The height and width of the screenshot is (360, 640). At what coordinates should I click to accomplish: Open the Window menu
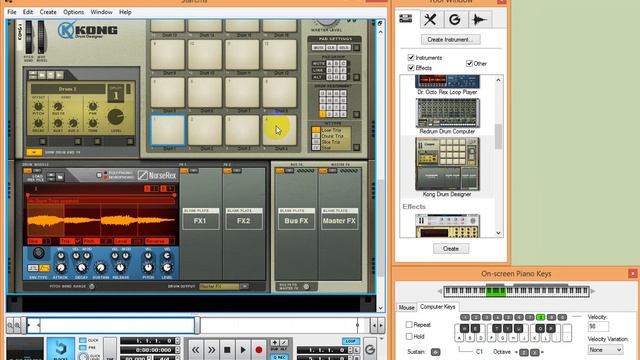click(x=101, y=12)
